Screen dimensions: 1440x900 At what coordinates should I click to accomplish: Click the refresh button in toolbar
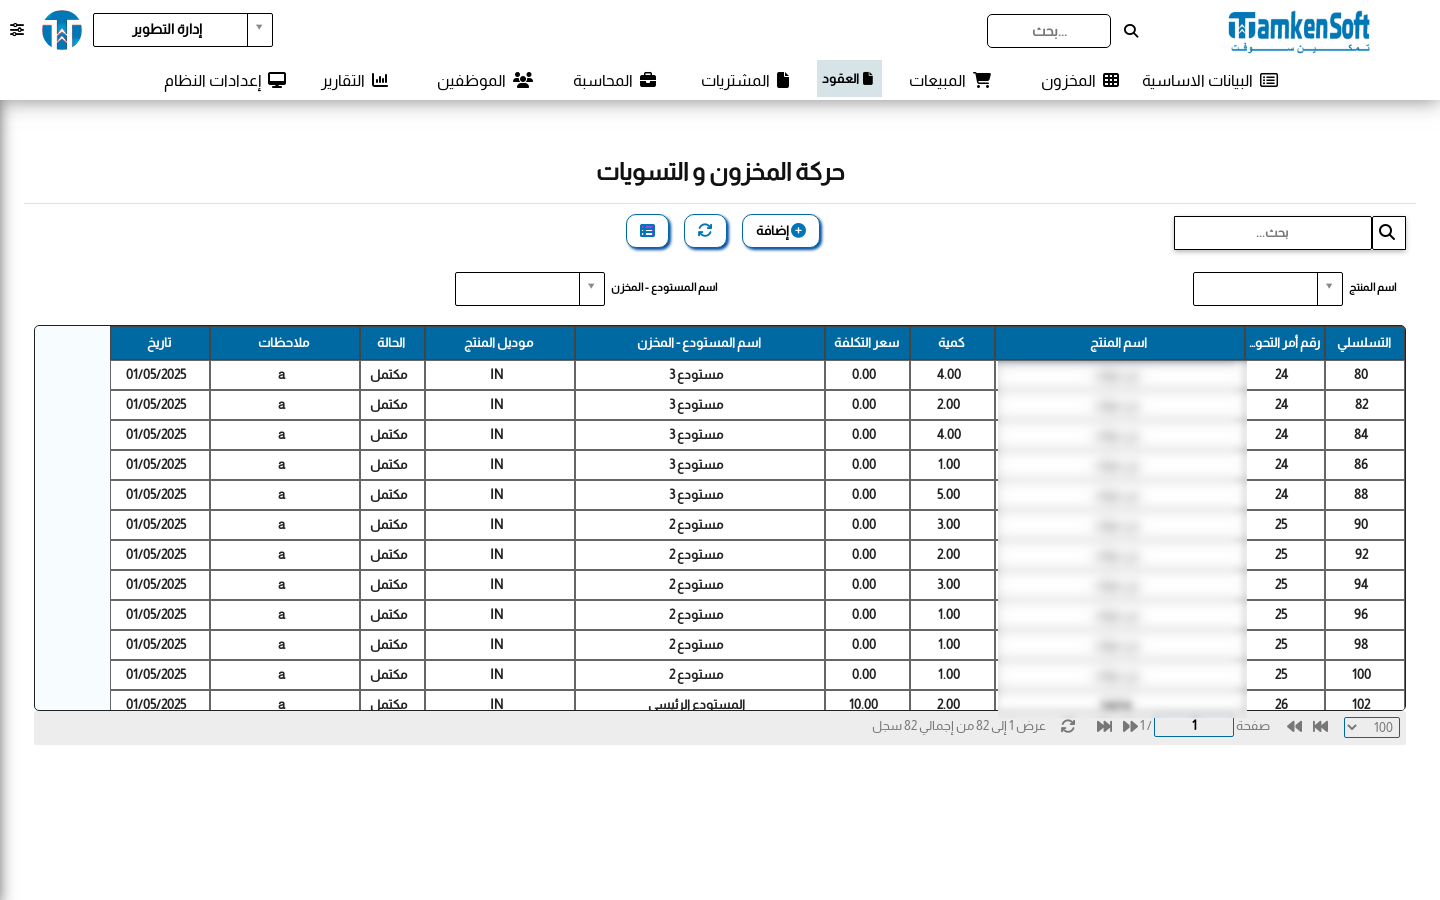pyautogui.click(x=705, y=231)
